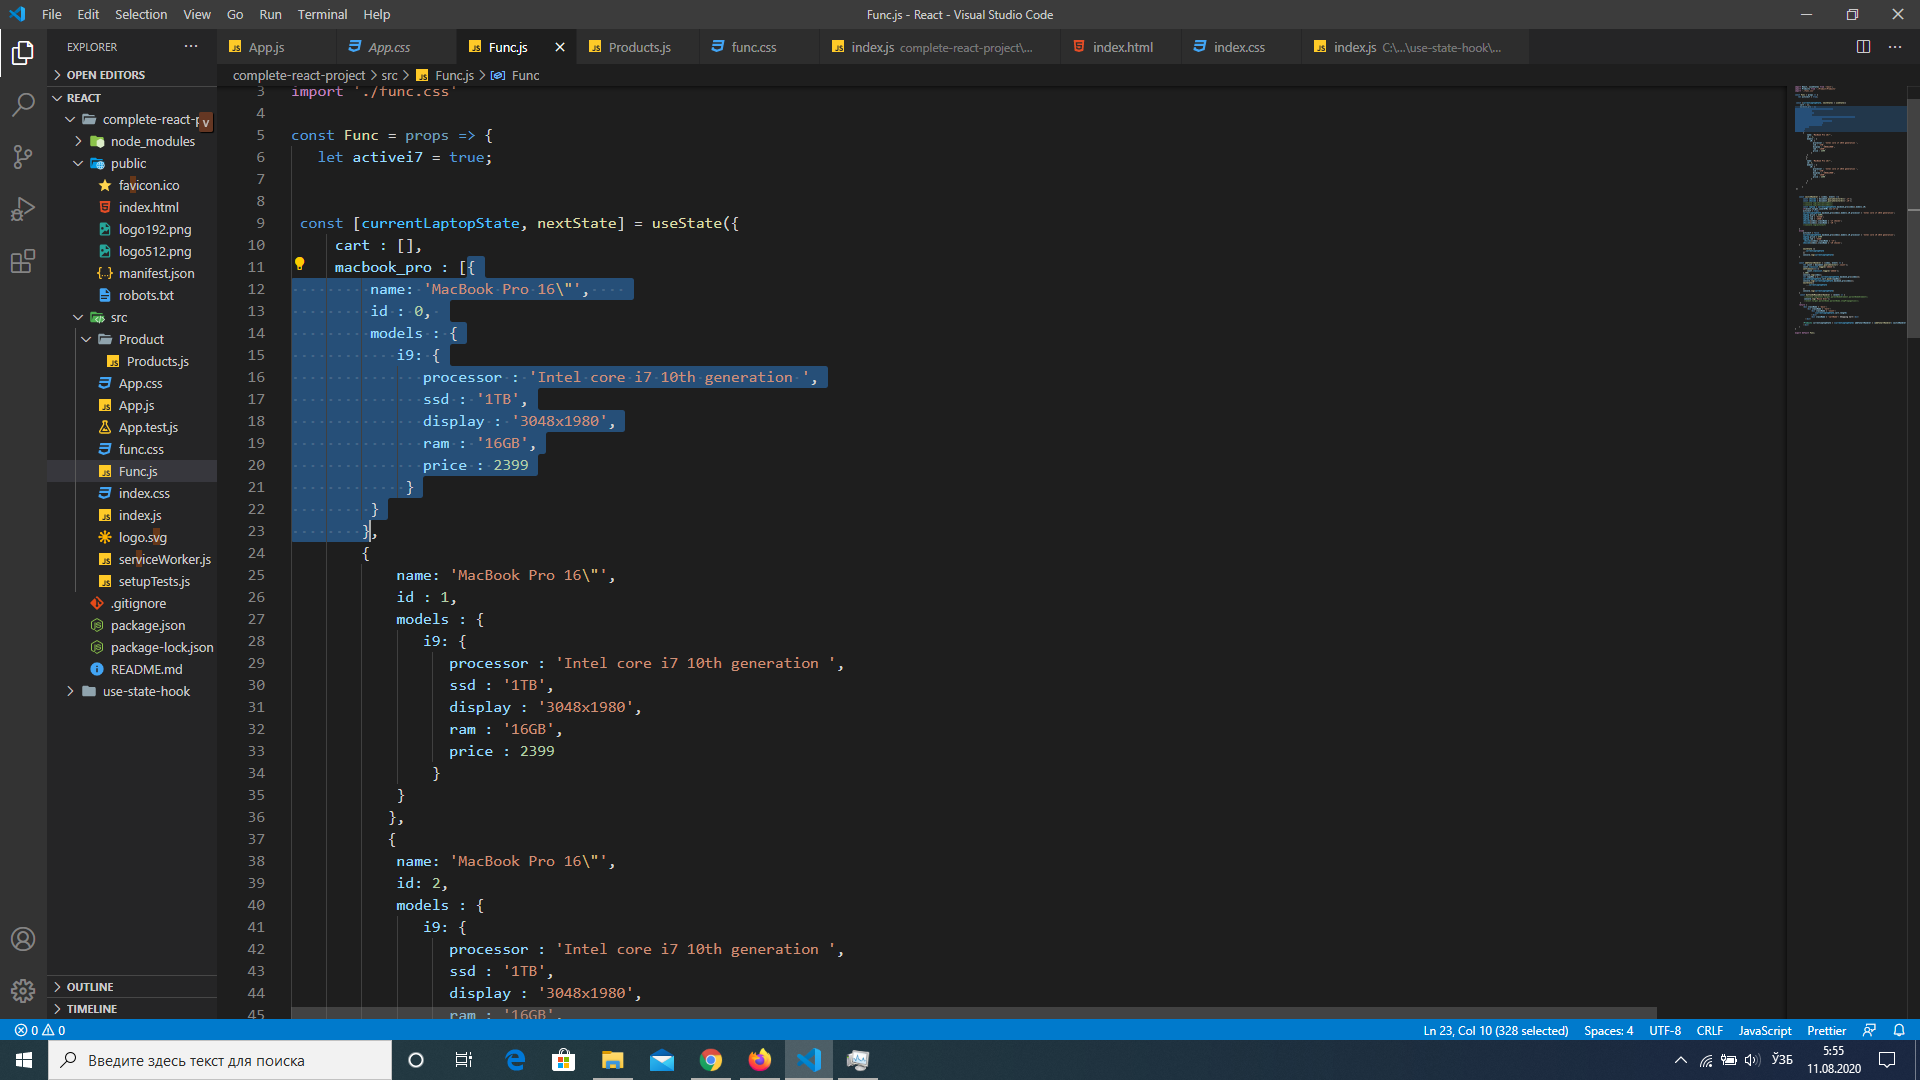Viewport: 1920px width, 1080px height.
Task: Collapse the public folder
Action: coord(132,163)
